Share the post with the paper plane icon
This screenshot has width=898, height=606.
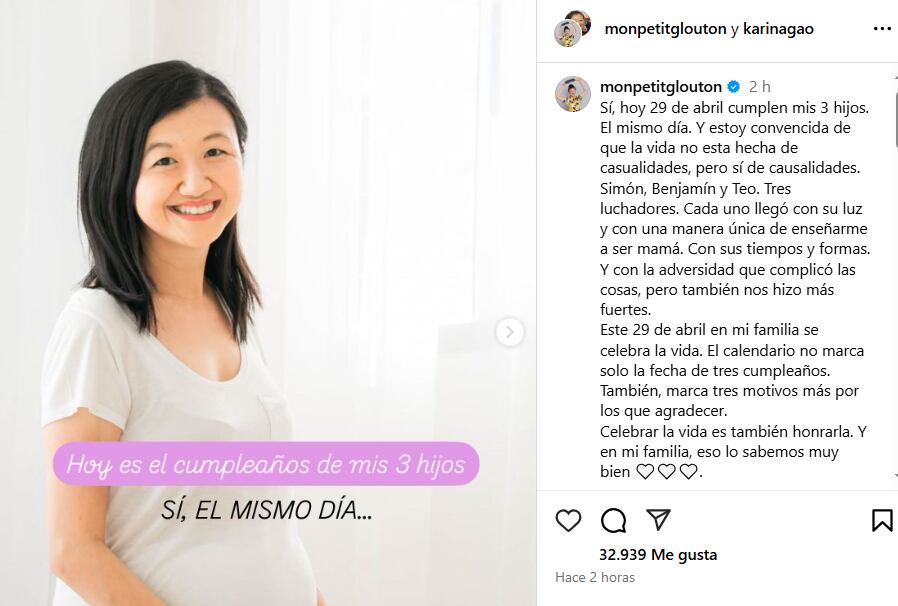click(x=658, y=519)
